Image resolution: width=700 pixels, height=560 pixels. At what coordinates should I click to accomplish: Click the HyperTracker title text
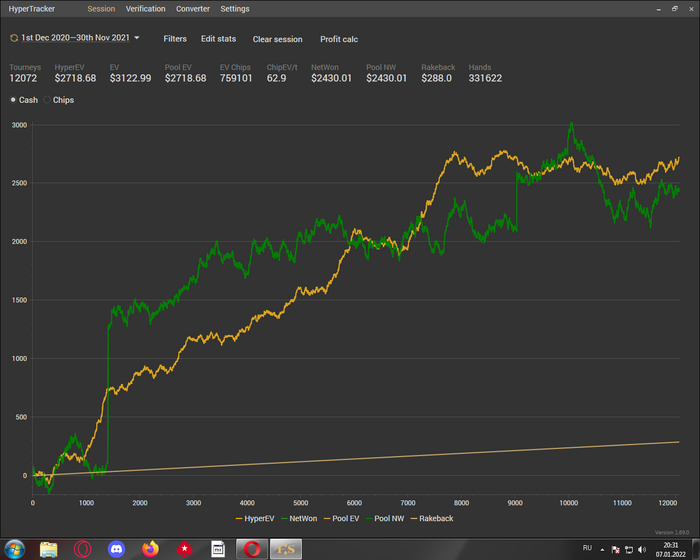pos(32,9)
